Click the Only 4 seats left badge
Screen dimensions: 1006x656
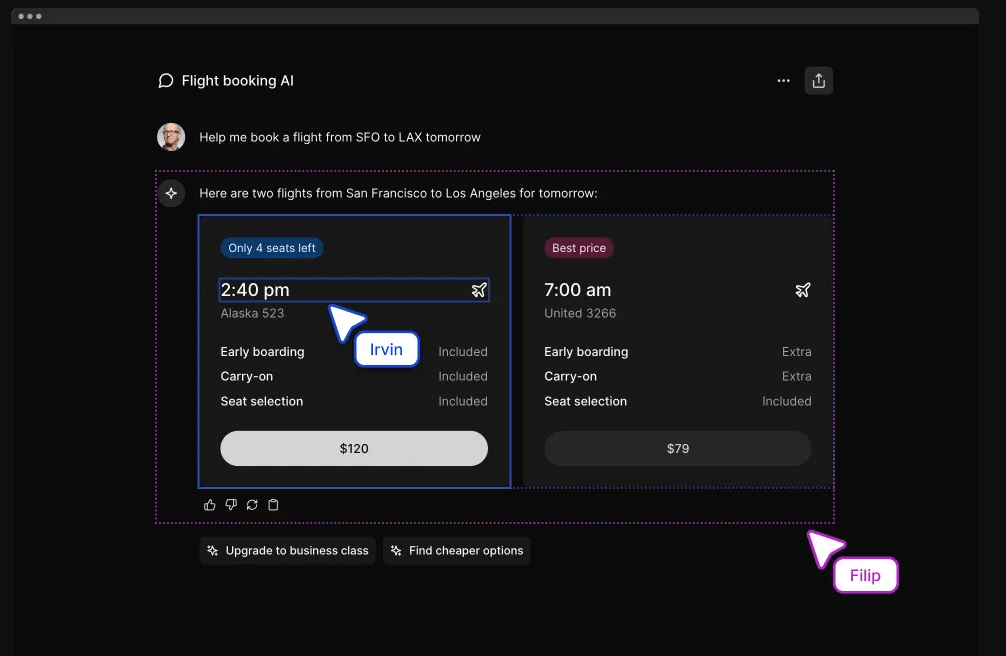pyautogui.click(x=272, y=248)
